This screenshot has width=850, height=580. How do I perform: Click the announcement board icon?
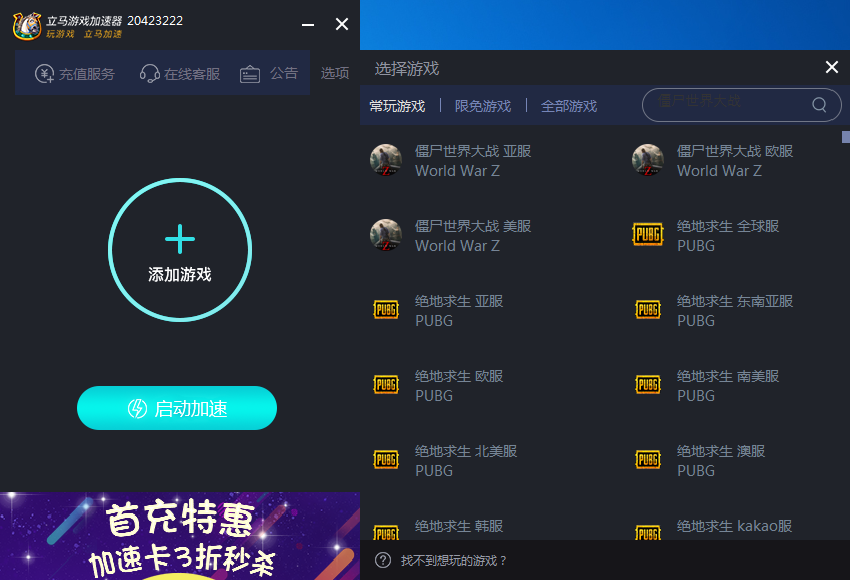[250, 74]
